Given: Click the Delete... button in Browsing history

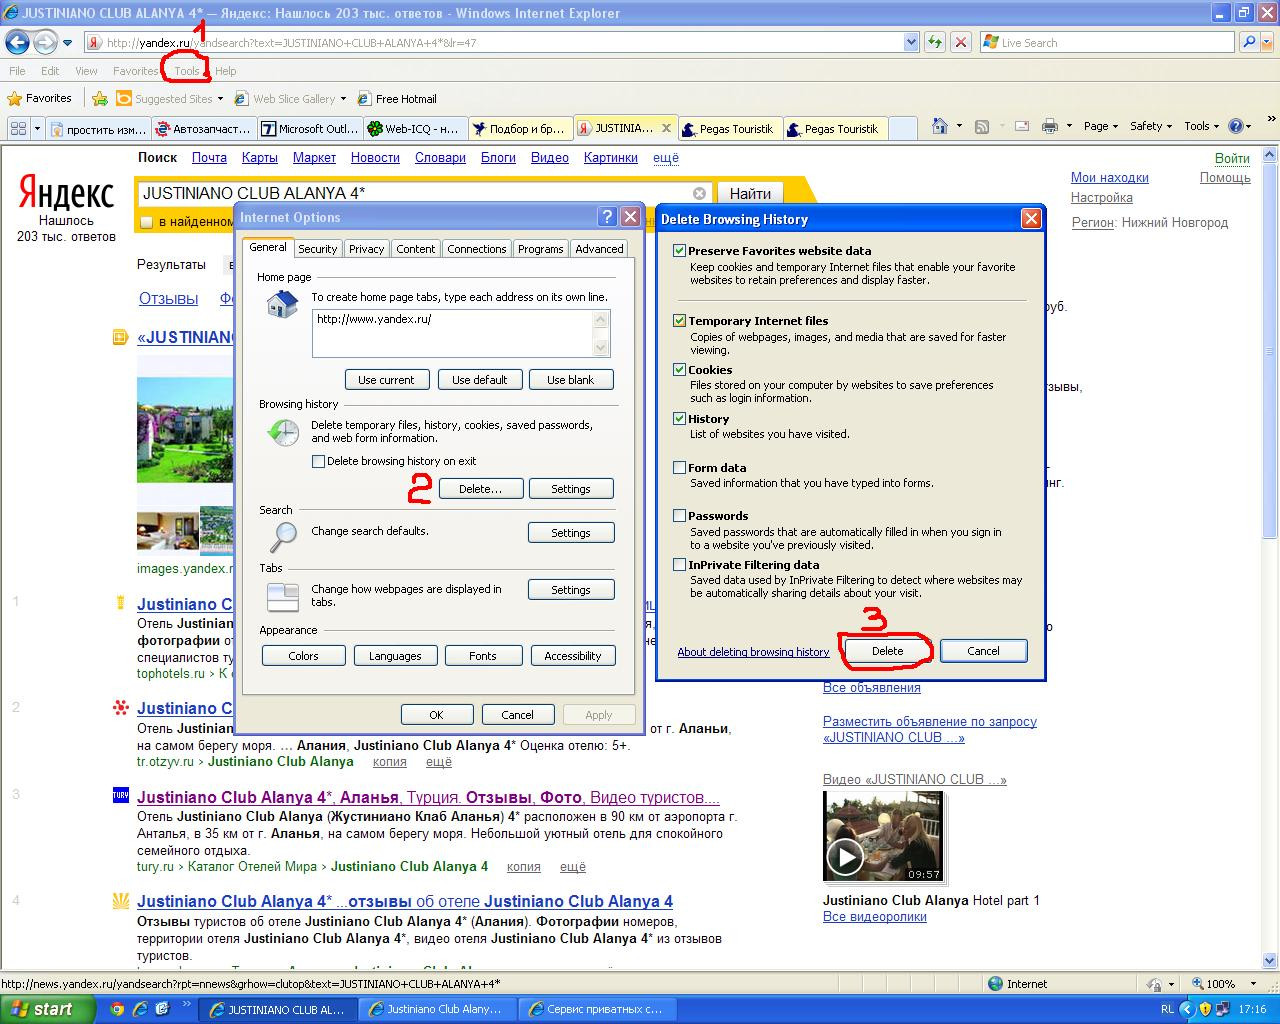Looking at the screenshot, I should pyautogui.click(x=480, y=489).
